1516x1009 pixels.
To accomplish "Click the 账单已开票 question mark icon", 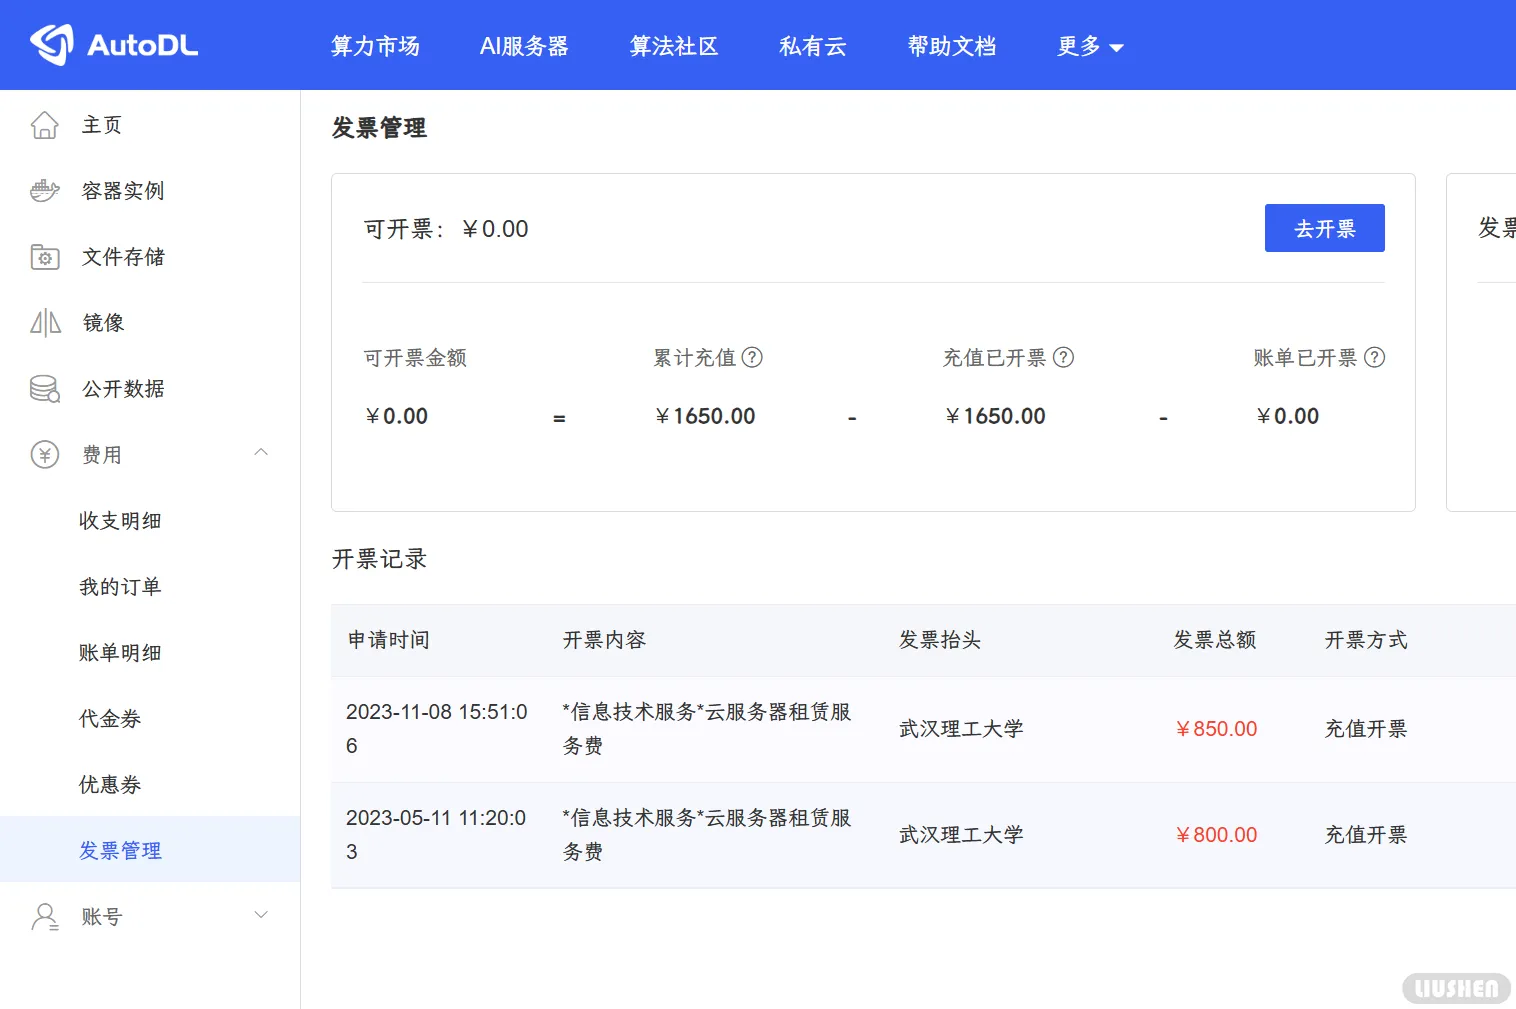I will coord(1377,357).
